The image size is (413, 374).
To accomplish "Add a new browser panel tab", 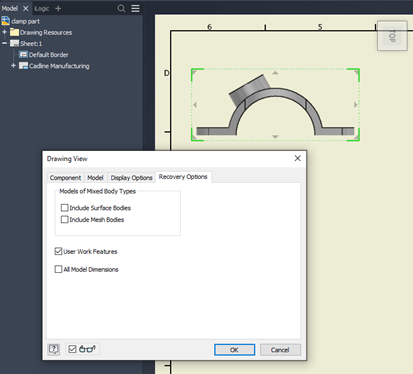I will pos(58,9).
